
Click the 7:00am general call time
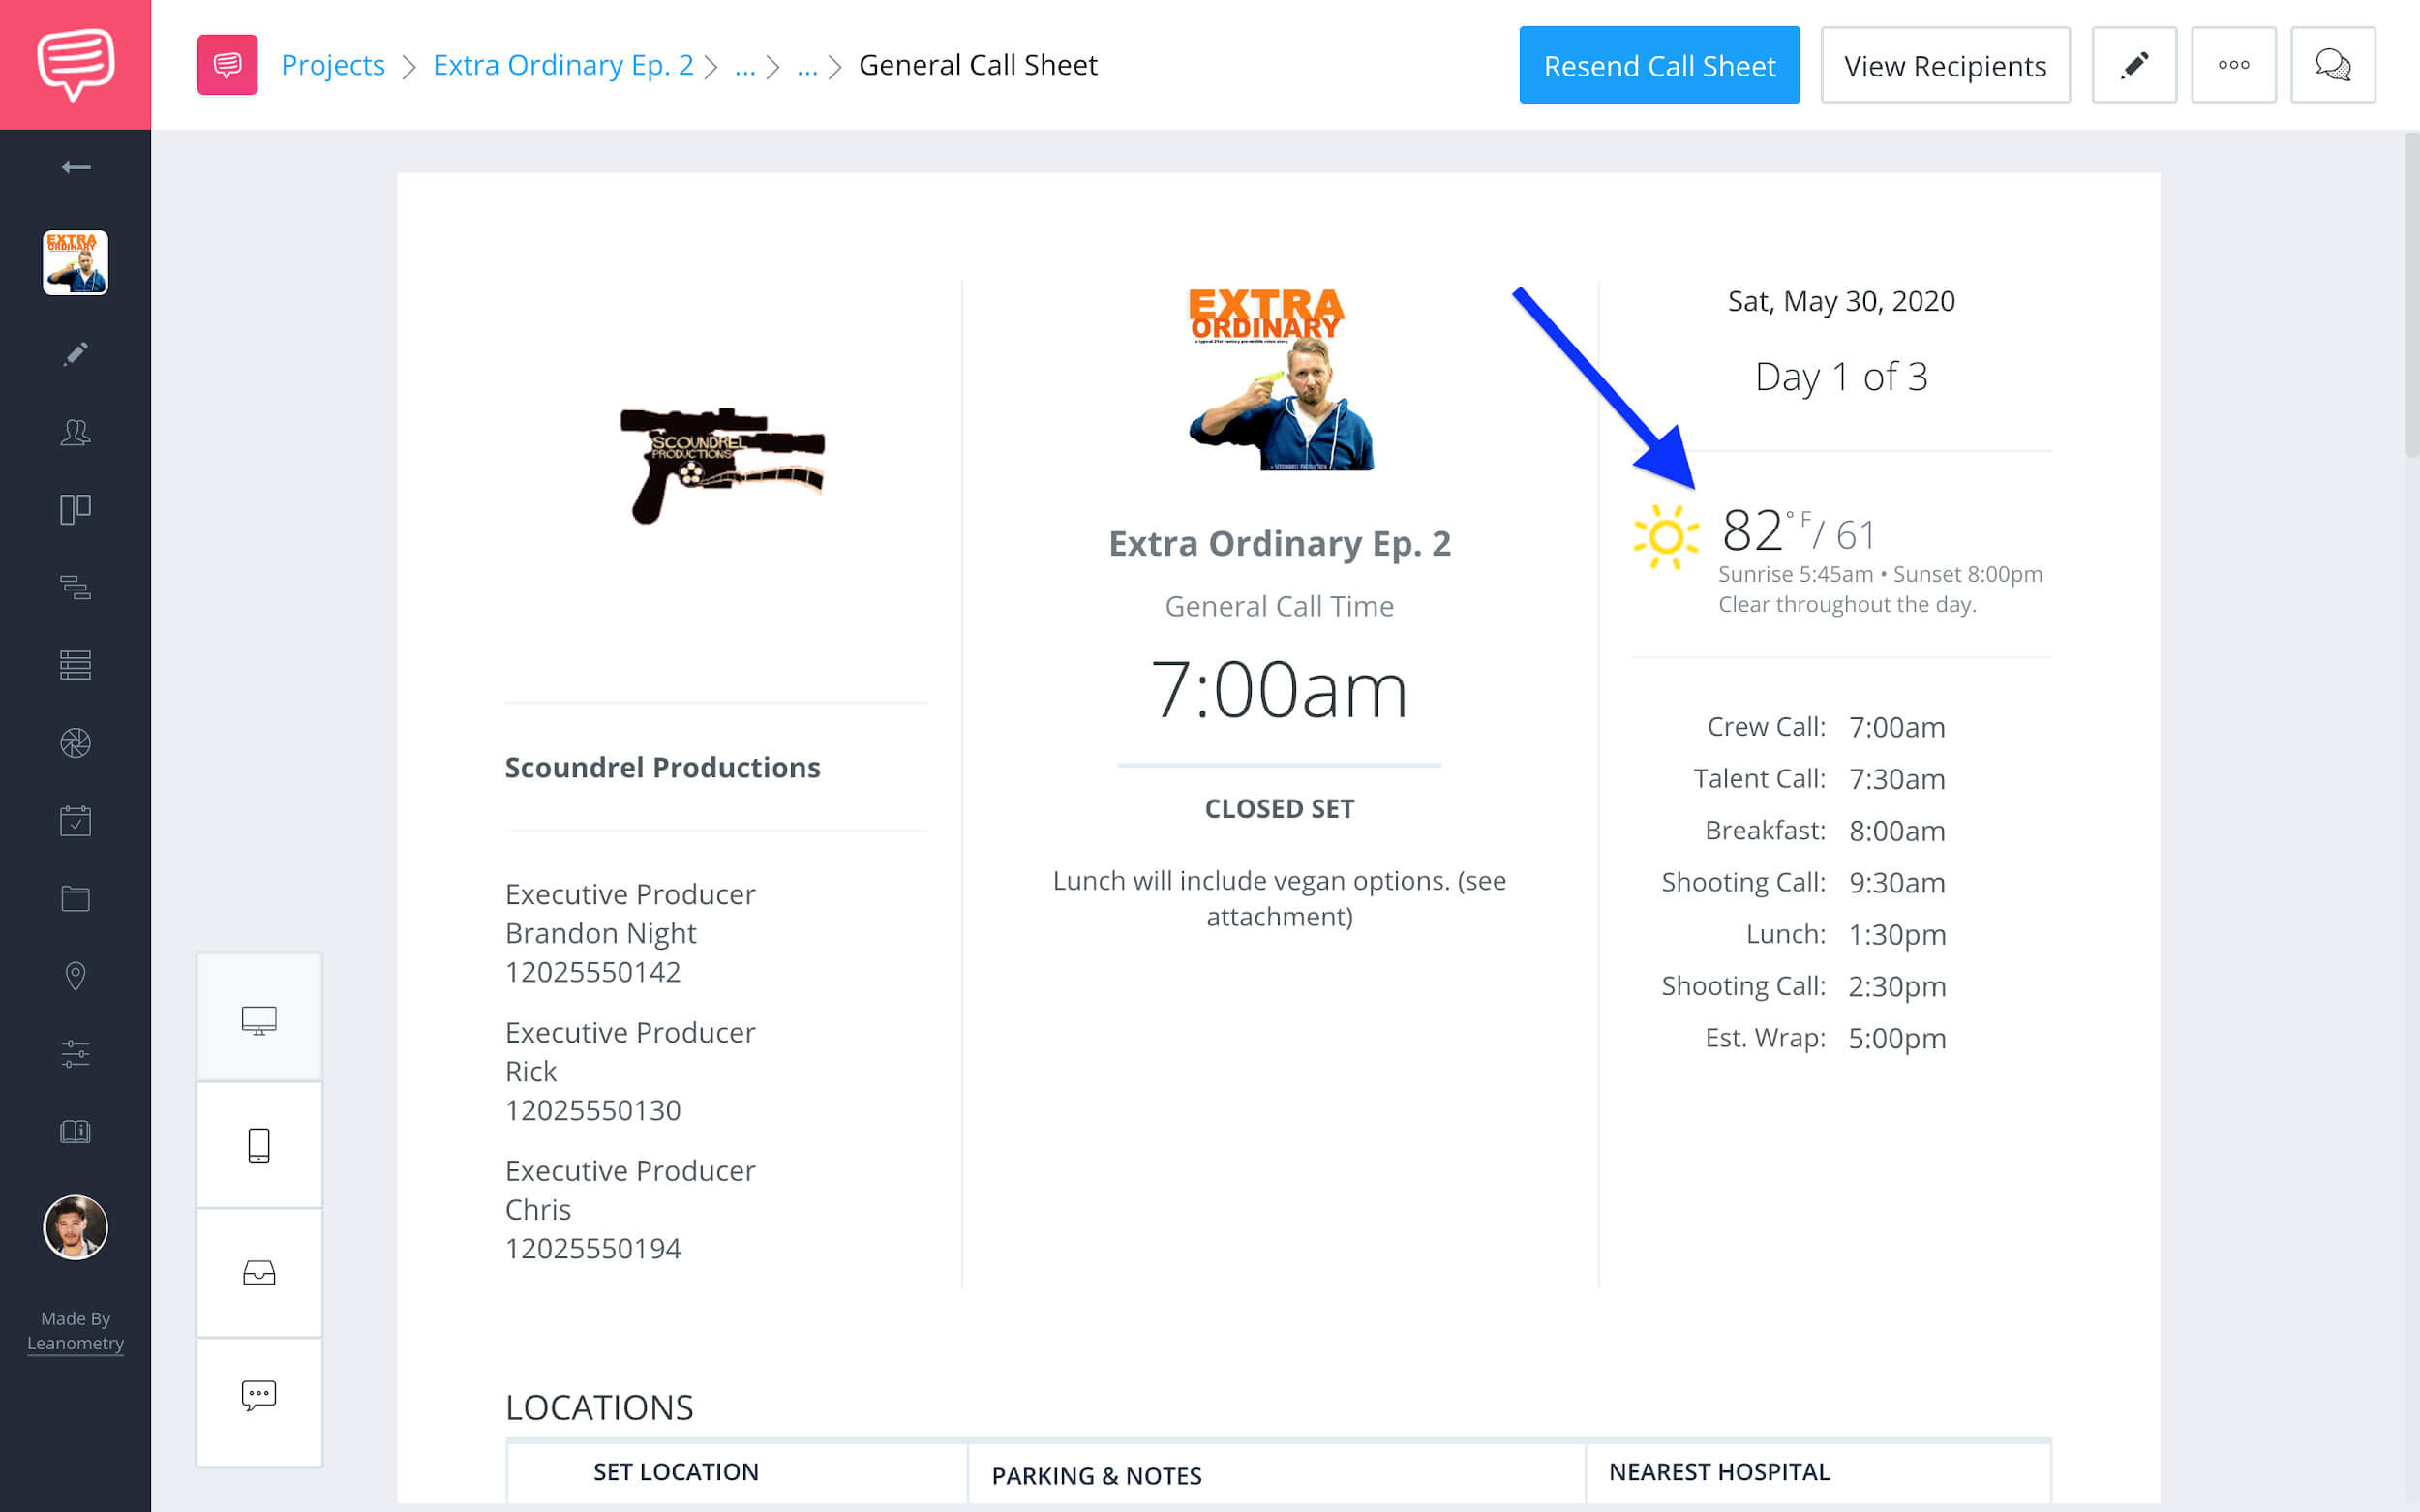pos(1280,690)
